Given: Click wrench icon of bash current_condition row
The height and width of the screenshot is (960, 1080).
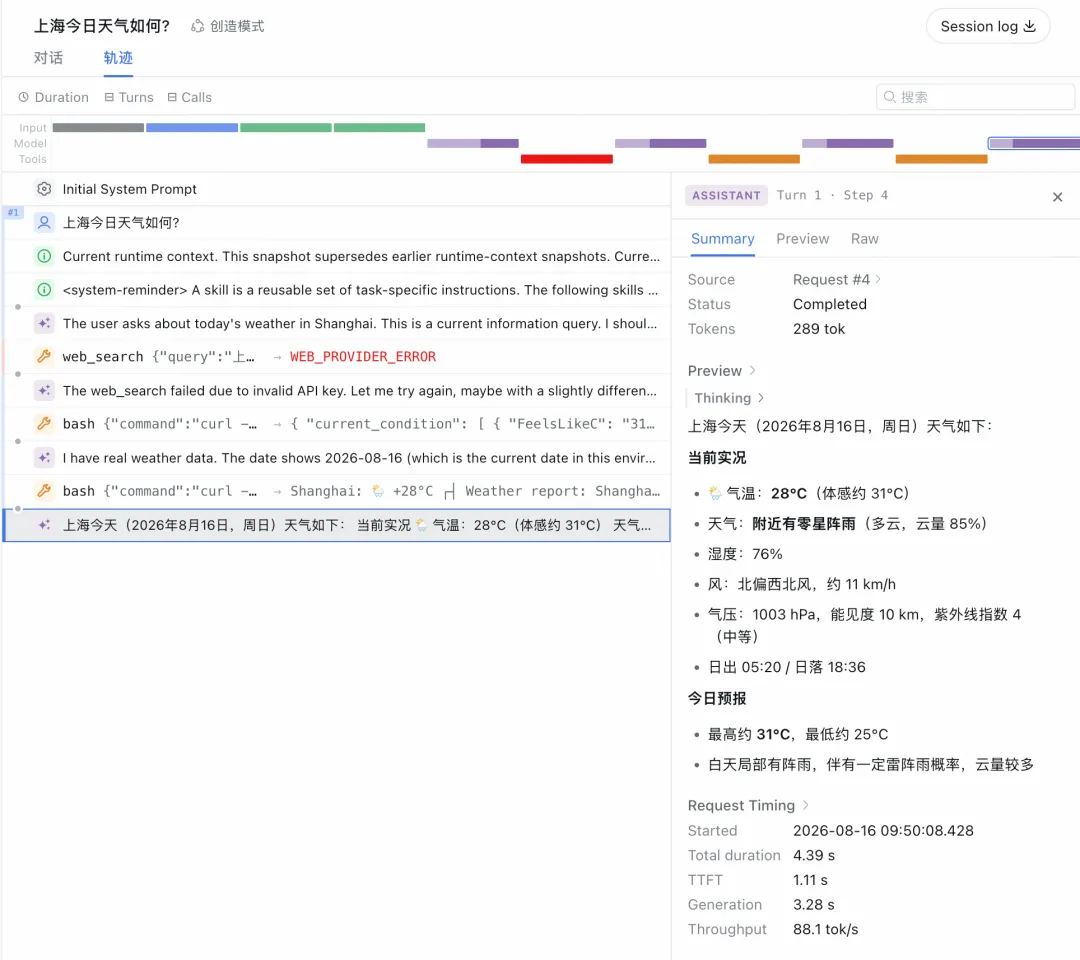Looking at the screenshot, I should (x=44, y=424).
